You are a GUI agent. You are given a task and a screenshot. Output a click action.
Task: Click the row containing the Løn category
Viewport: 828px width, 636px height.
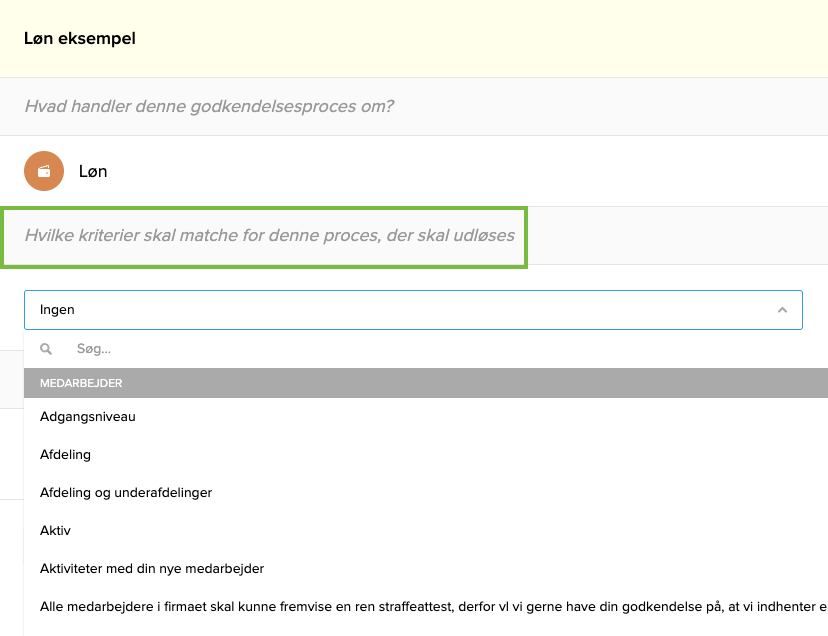coord(300,171)
